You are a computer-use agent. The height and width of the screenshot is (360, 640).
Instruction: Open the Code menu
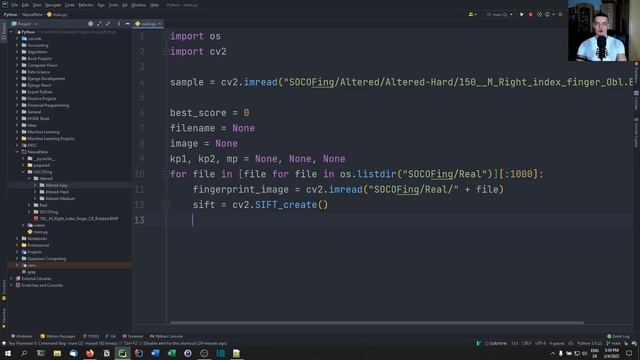coord(70,5)
